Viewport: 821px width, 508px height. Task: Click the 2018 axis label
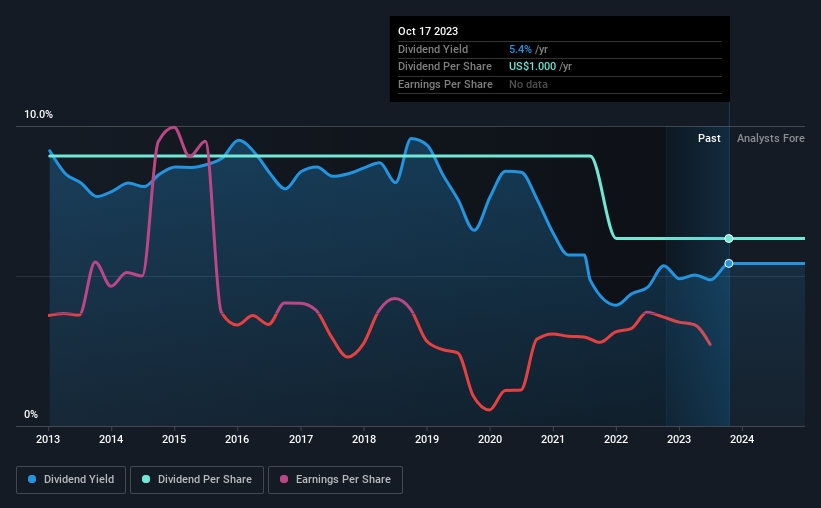point(364,439)
